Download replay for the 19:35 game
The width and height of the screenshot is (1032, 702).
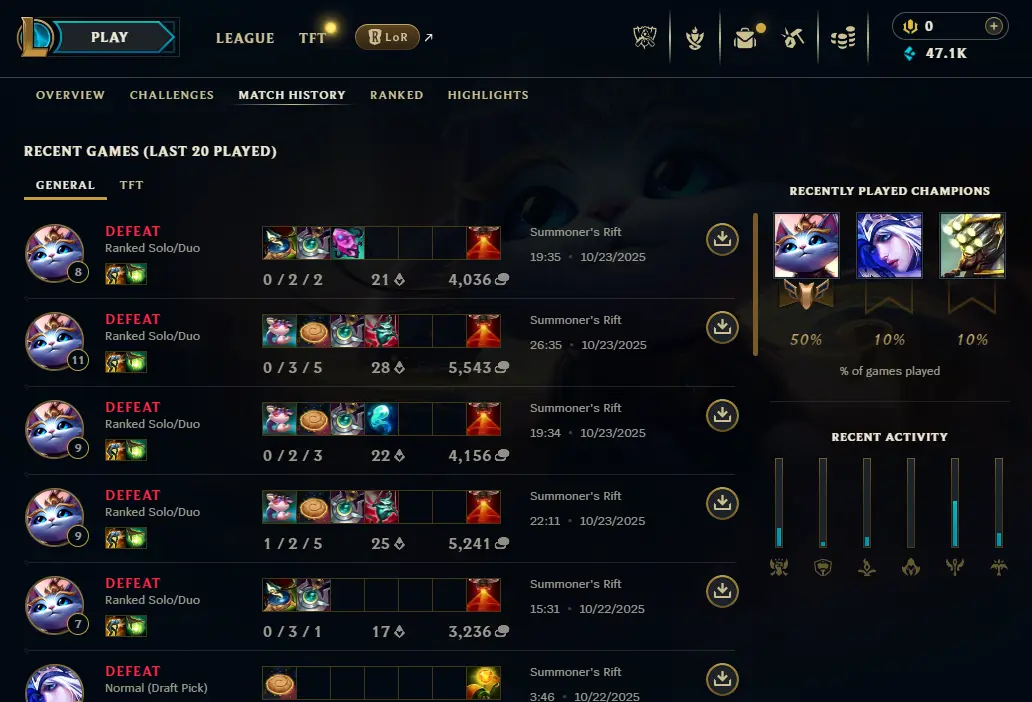(722, 239)
